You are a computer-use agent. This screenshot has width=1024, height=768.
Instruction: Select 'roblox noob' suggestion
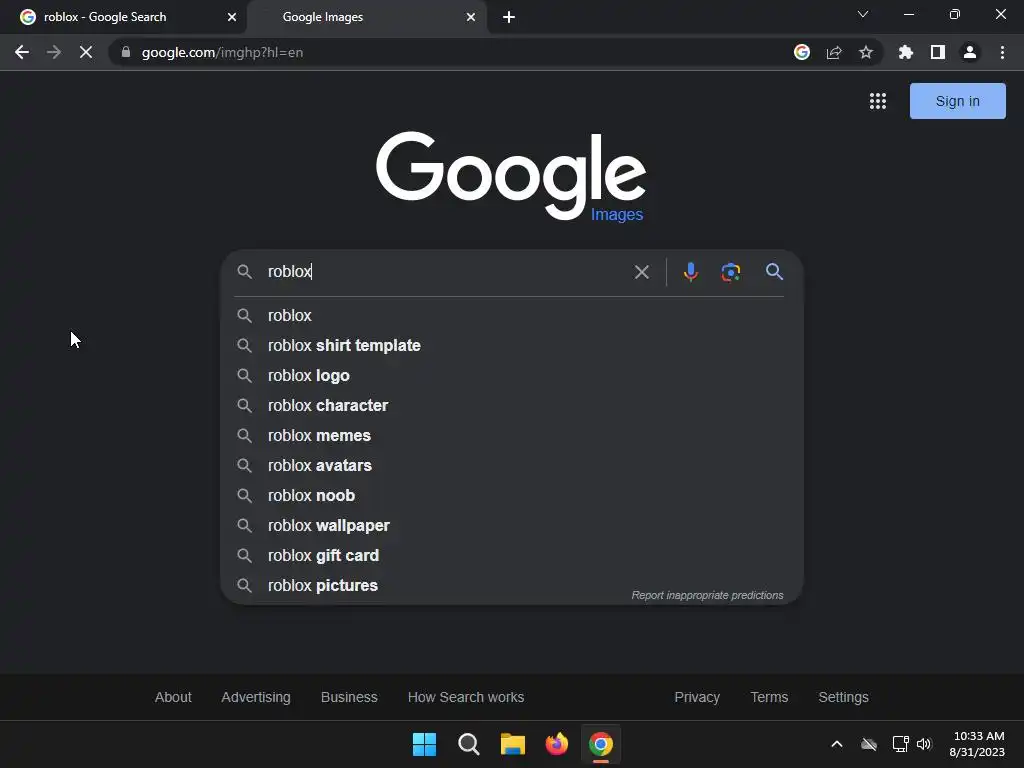point(510,496)
